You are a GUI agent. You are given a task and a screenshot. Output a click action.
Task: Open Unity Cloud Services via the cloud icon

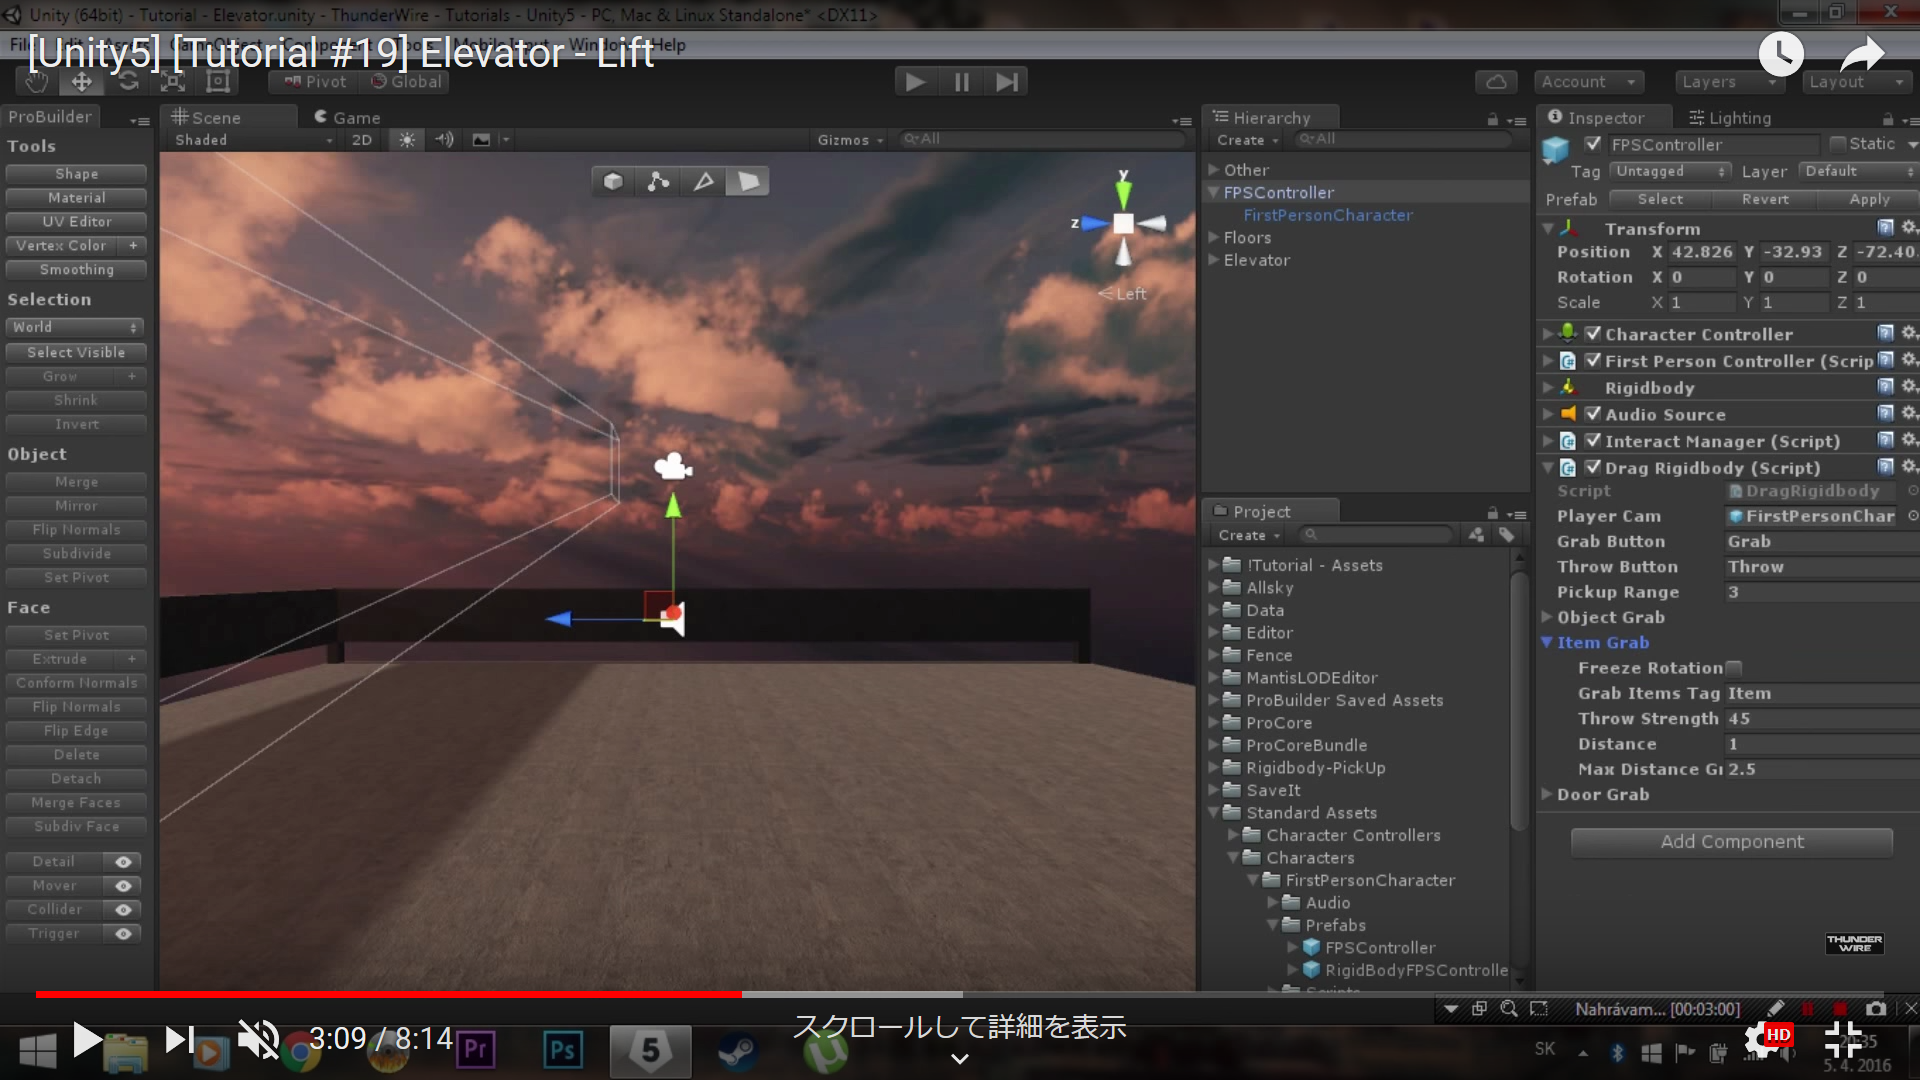[1496, 82]
